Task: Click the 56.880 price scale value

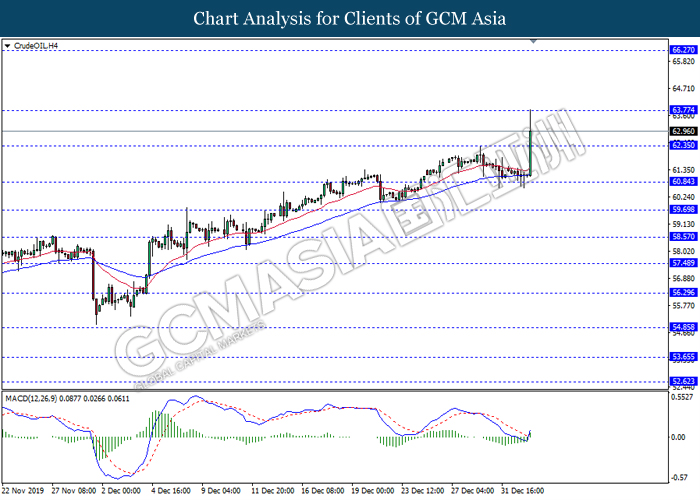Action: [x=683, y=279]
